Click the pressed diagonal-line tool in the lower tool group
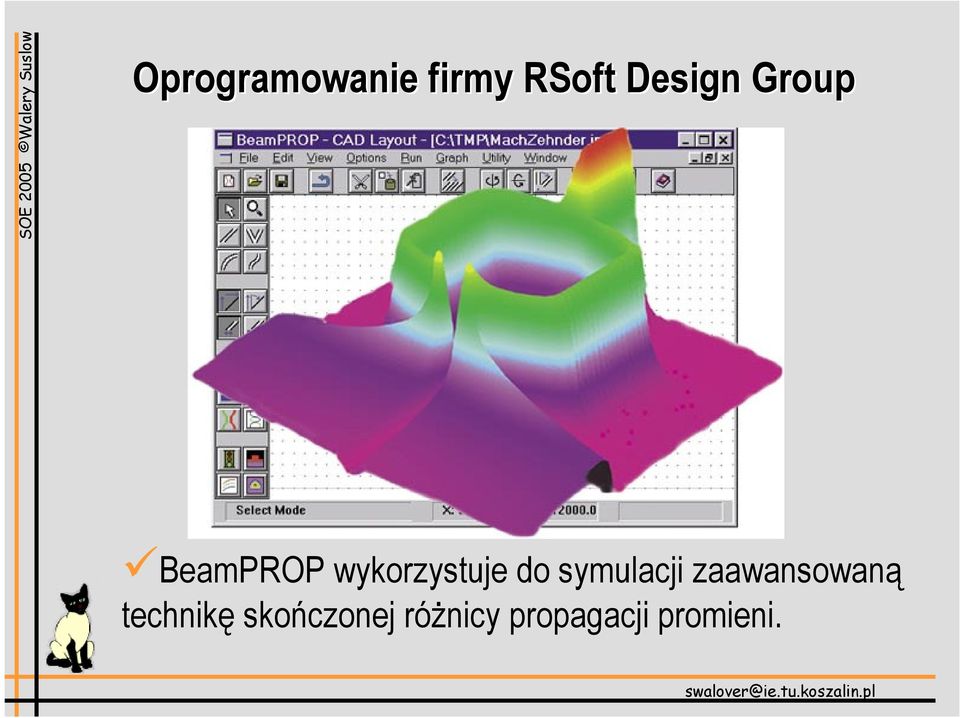Screen dimensions: 960x718 [x=230, y=301]
